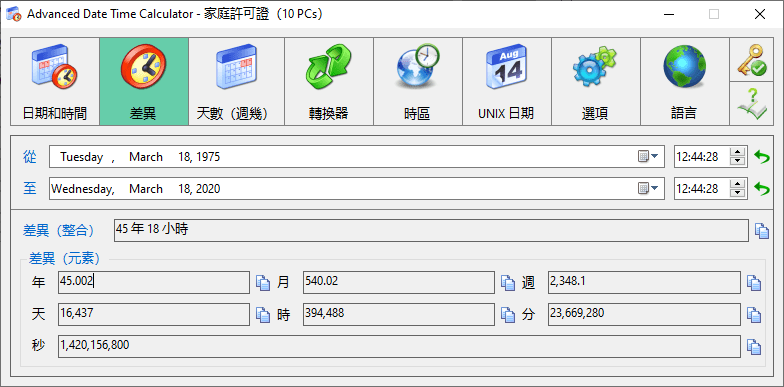The width and height of the screenshot is (784, 387).
Task: Copy the 天 value 16,437
Action: pos(263,314)
